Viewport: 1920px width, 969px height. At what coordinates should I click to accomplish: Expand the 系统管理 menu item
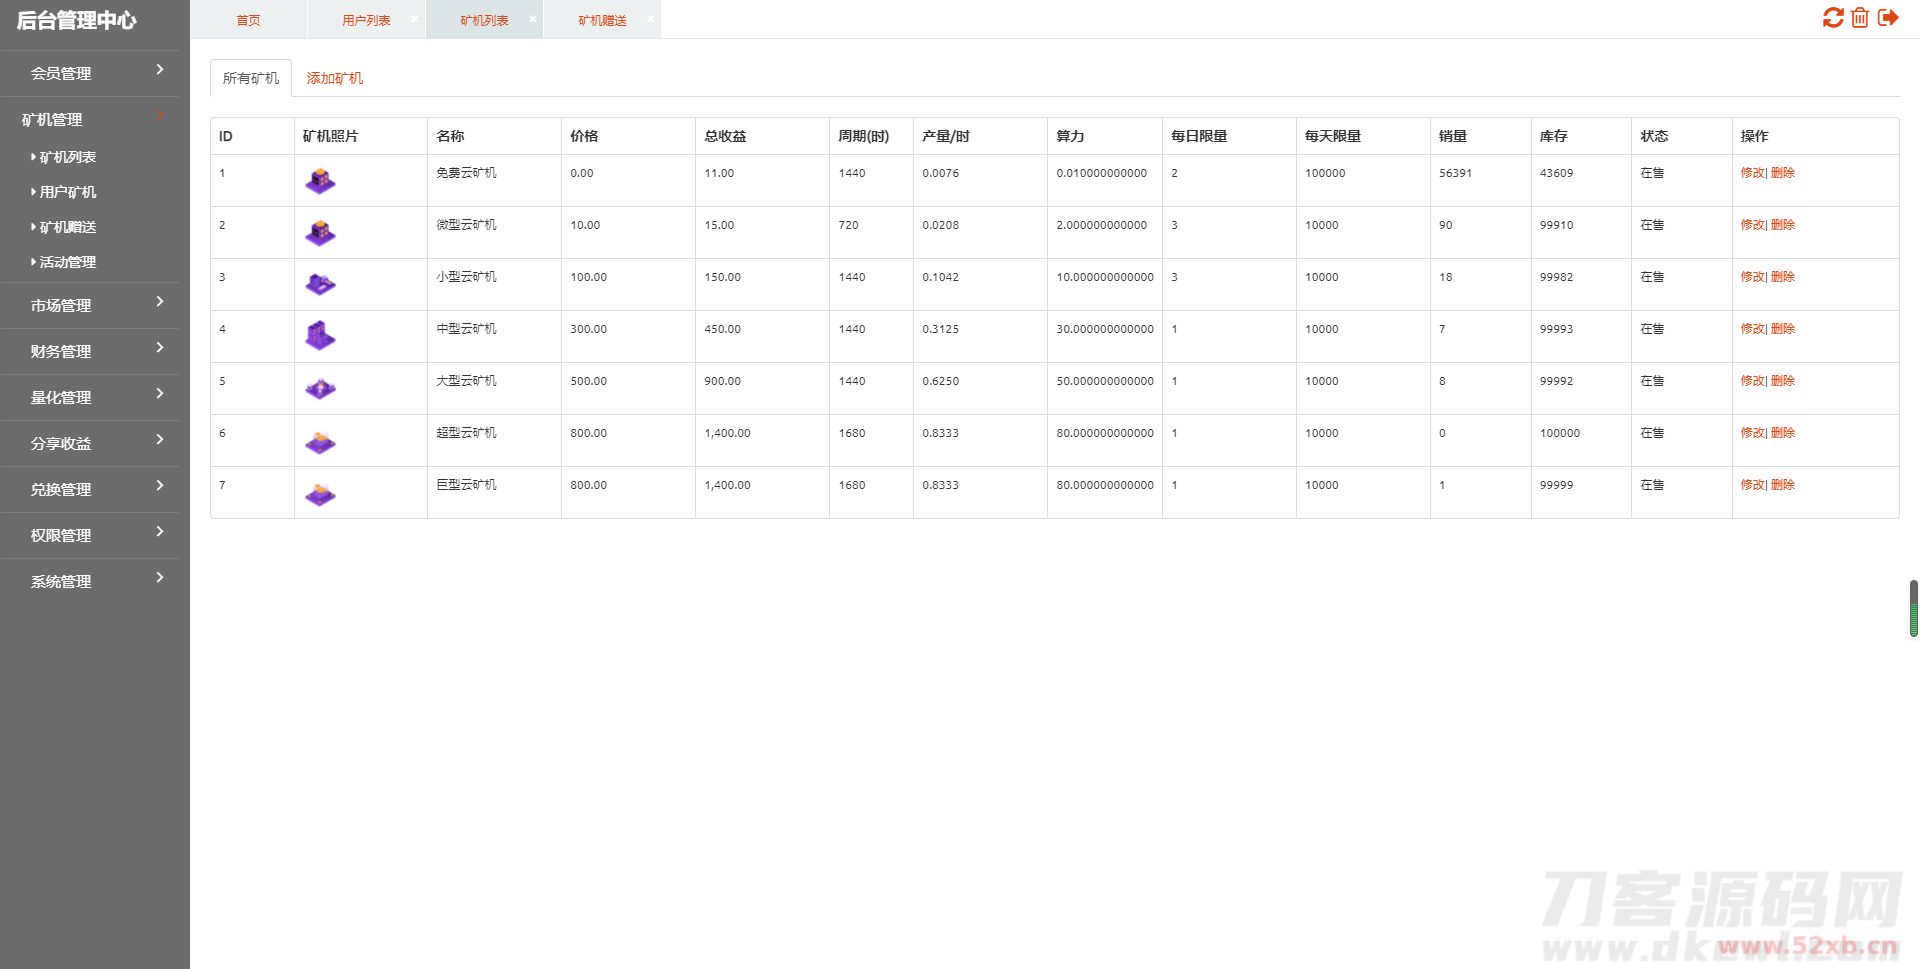click(x=90, y=581)
